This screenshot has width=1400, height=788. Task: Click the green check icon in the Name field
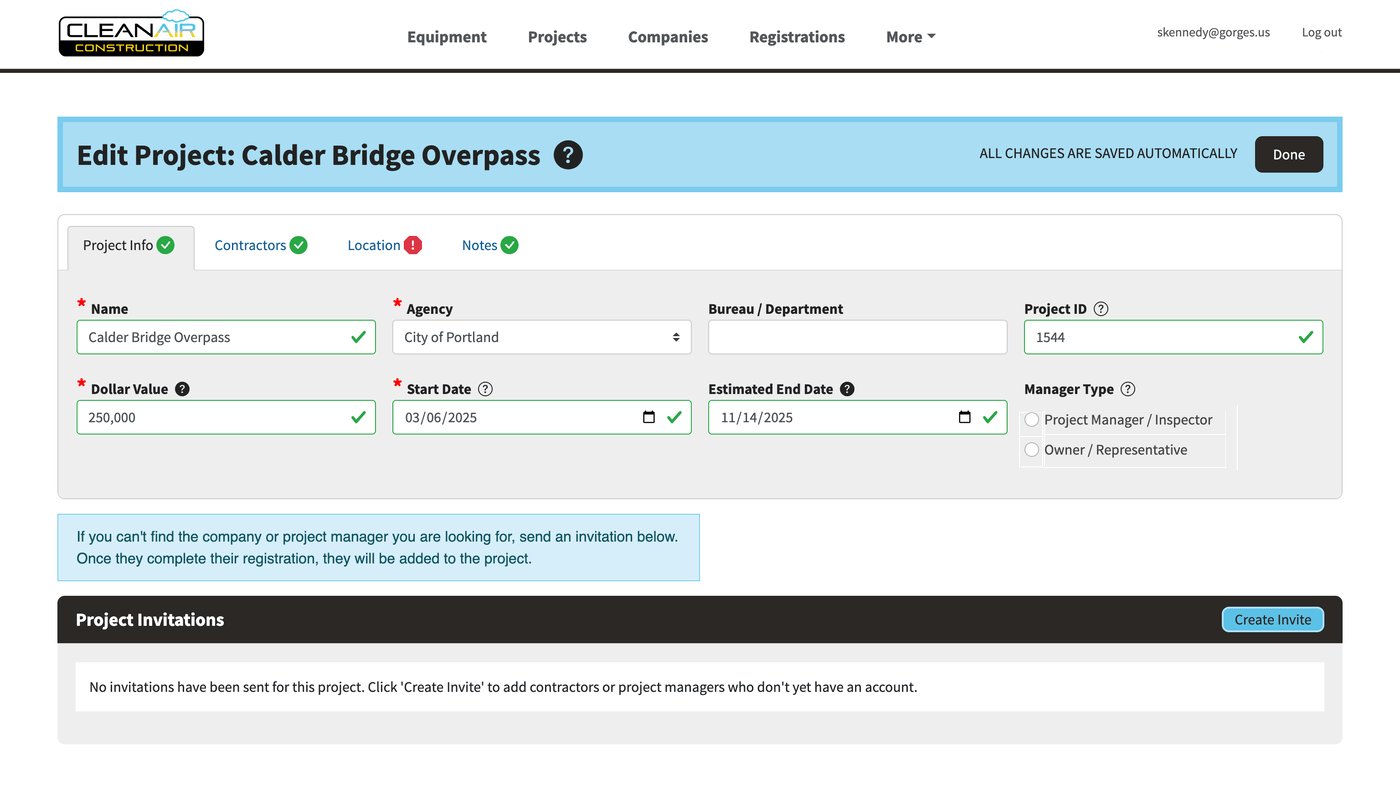pos(358,337)
